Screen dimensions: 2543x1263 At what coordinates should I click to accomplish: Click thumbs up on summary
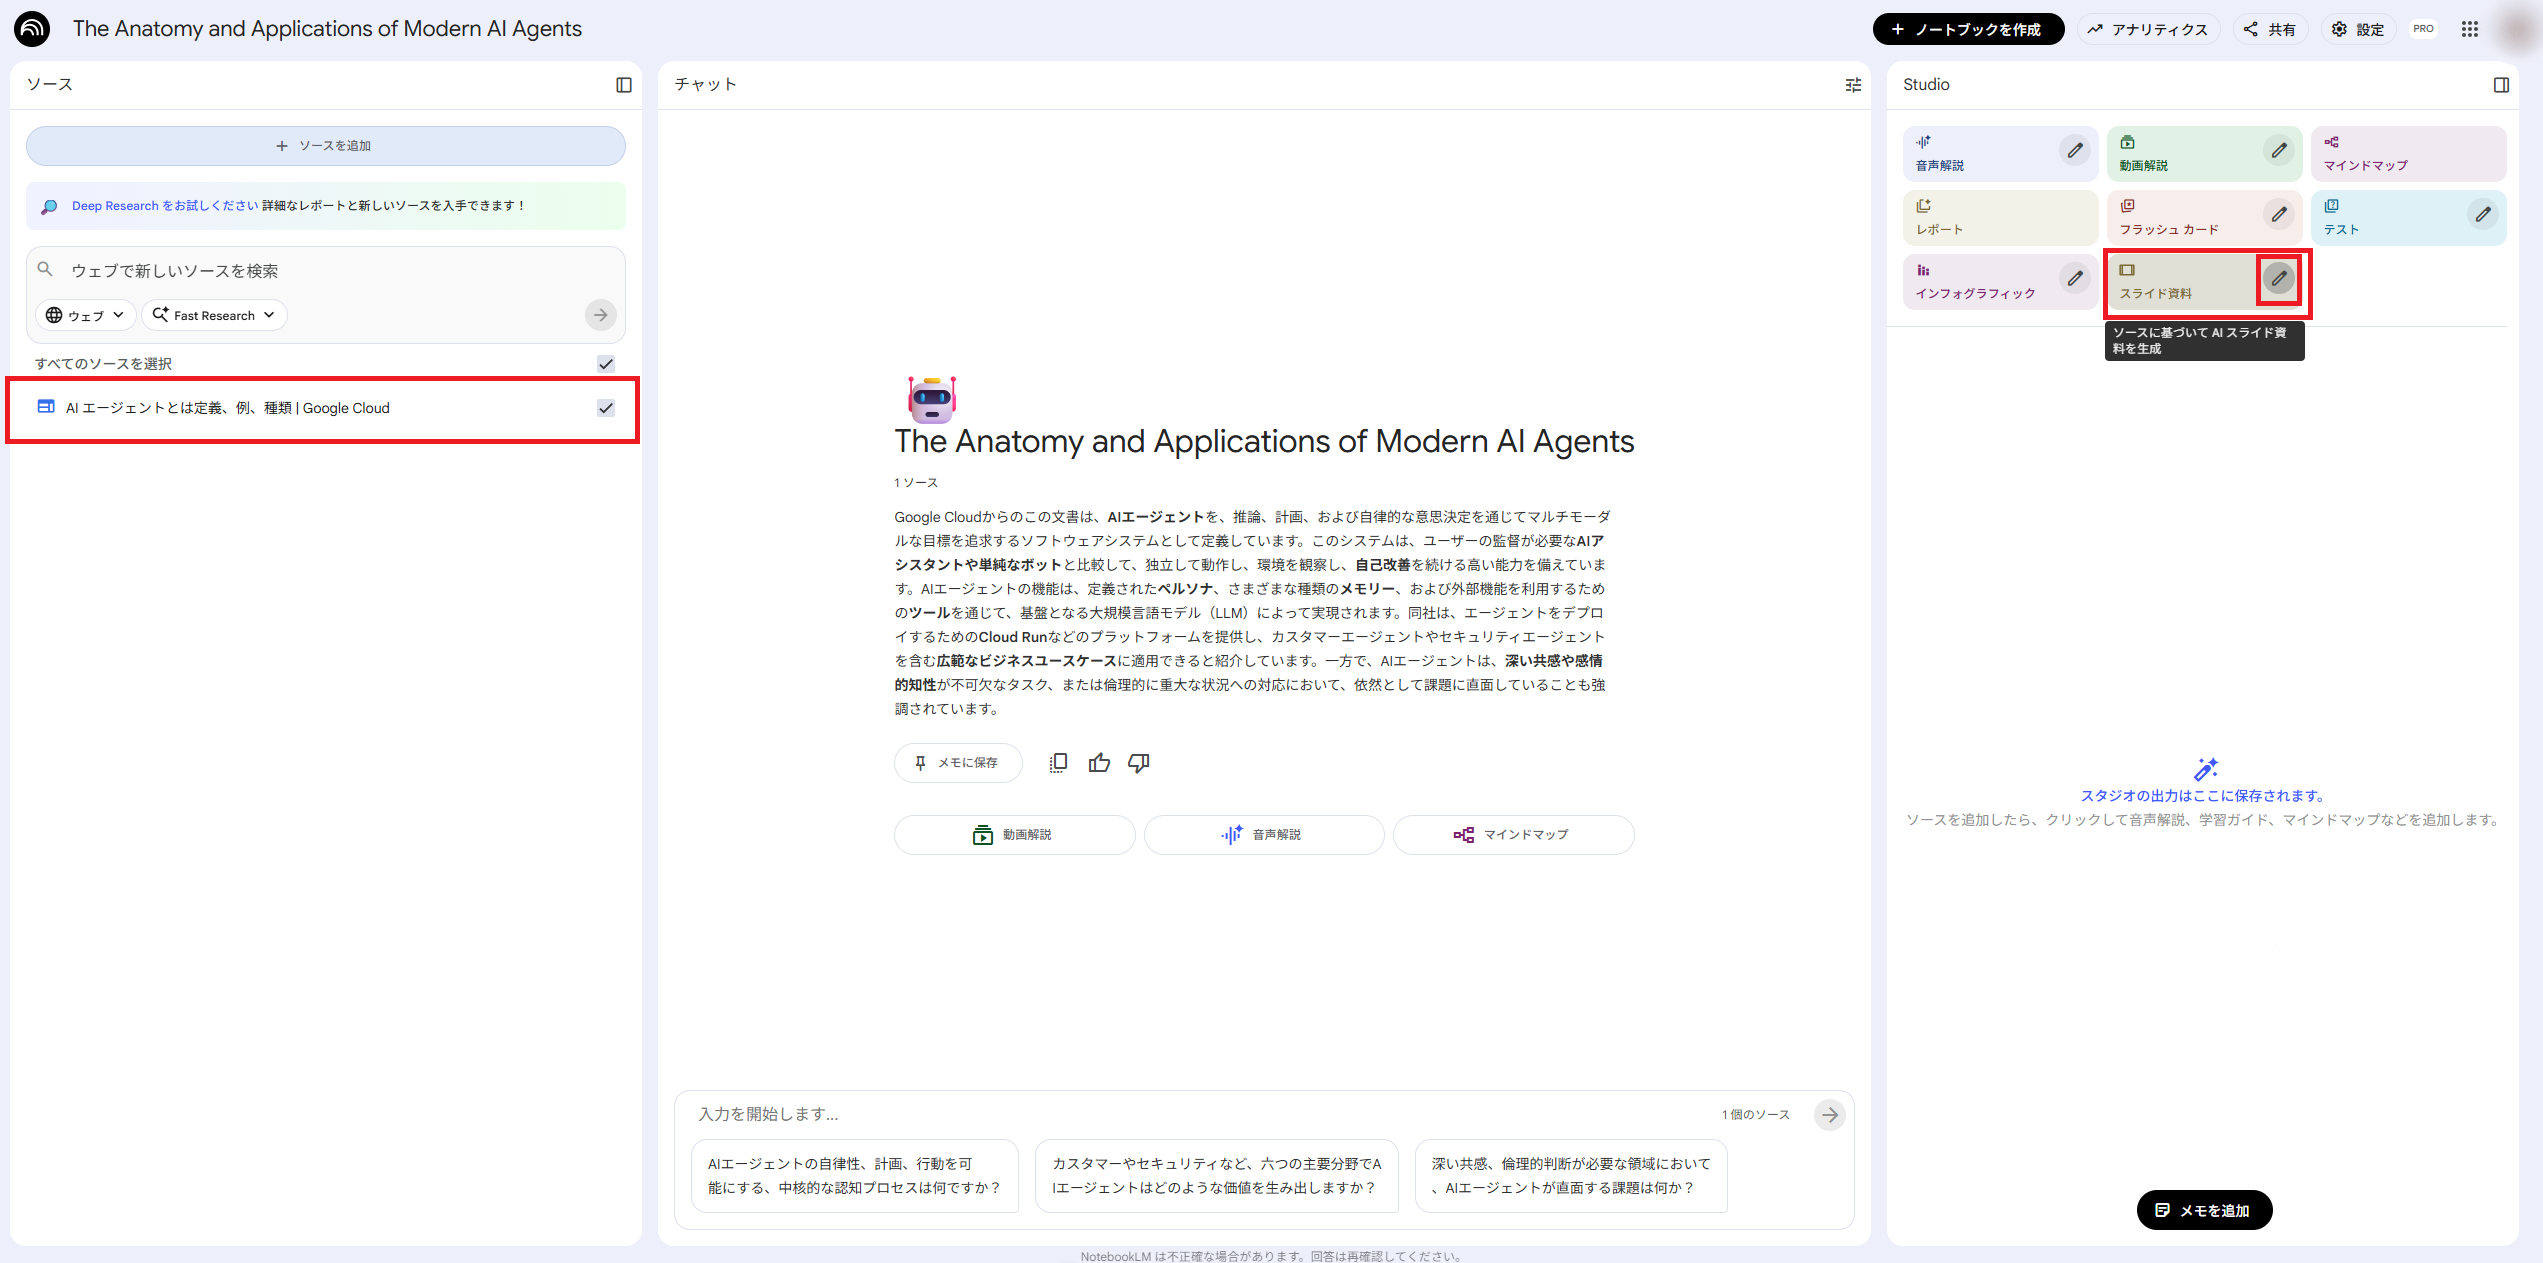1099,763
